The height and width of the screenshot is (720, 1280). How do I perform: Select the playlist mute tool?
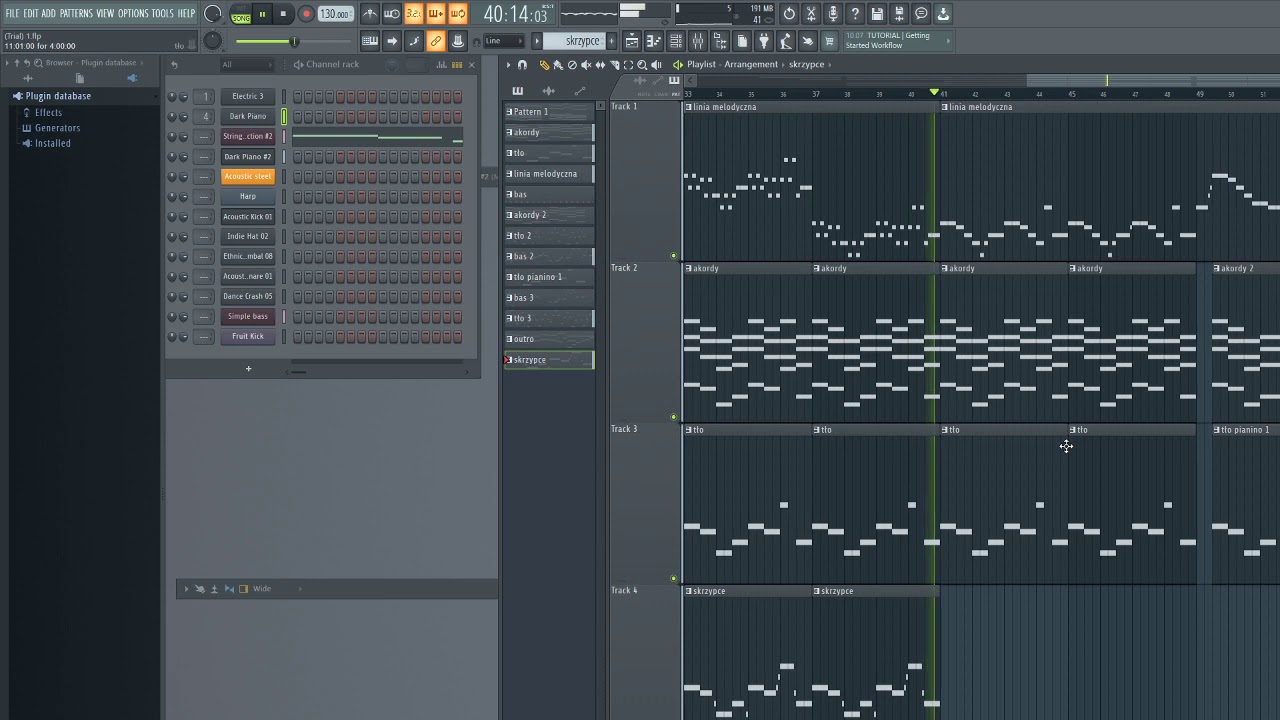(x=586, y=65)
